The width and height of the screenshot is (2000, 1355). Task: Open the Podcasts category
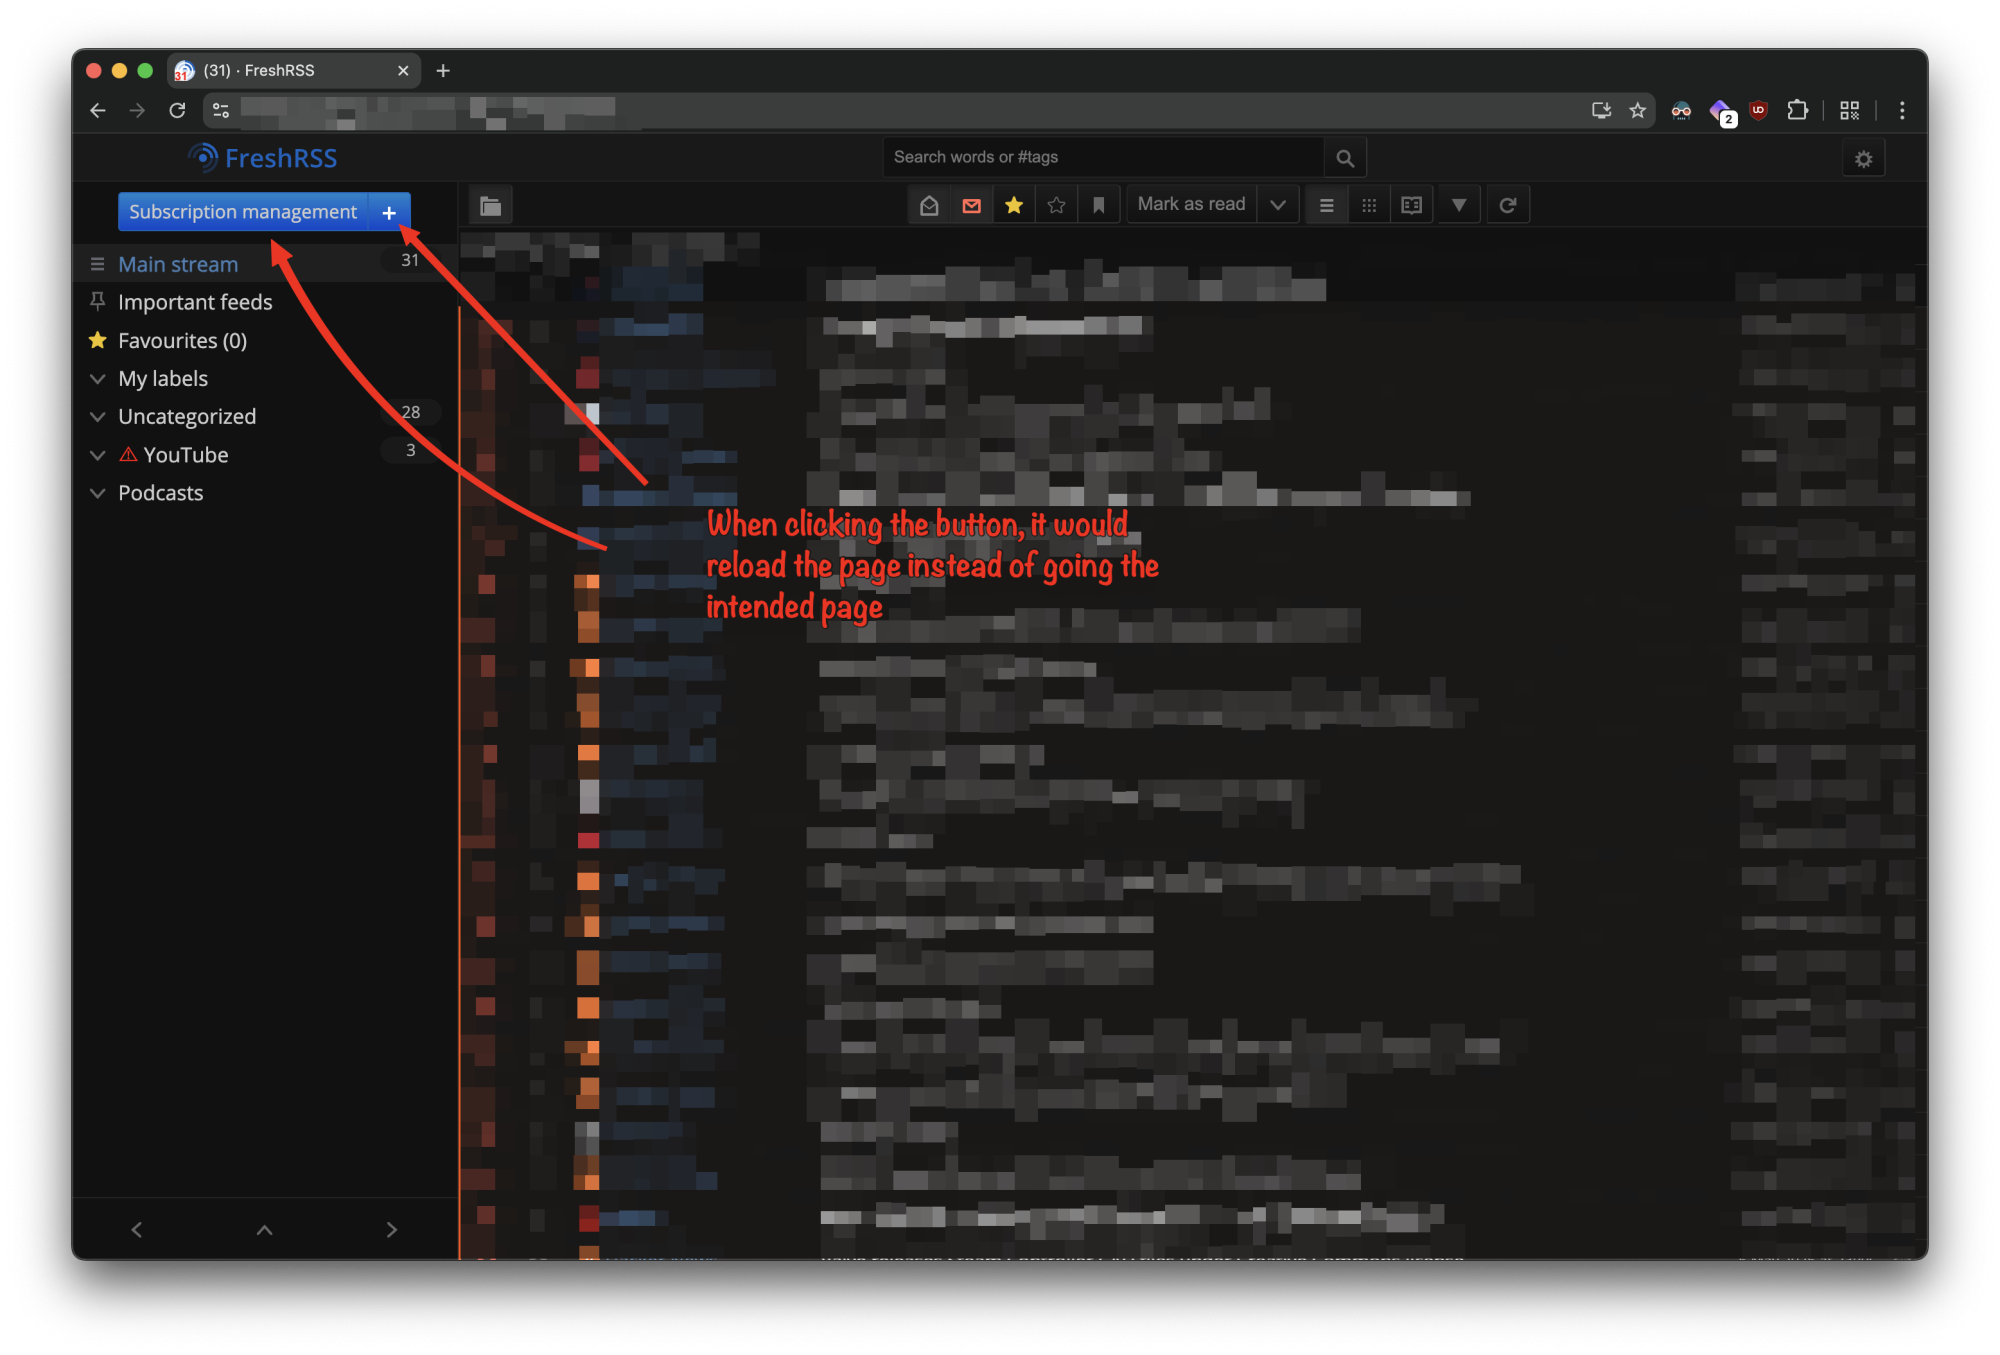pyautogui.click(x=160, y=493)
